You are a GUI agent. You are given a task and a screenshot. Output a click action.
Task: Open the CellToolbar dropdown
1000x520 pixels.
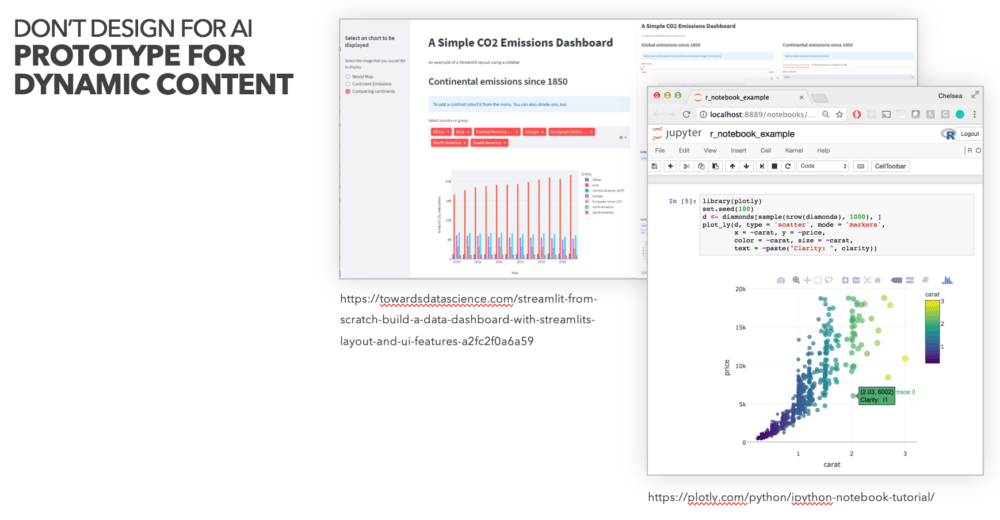[x=890, y=166]
